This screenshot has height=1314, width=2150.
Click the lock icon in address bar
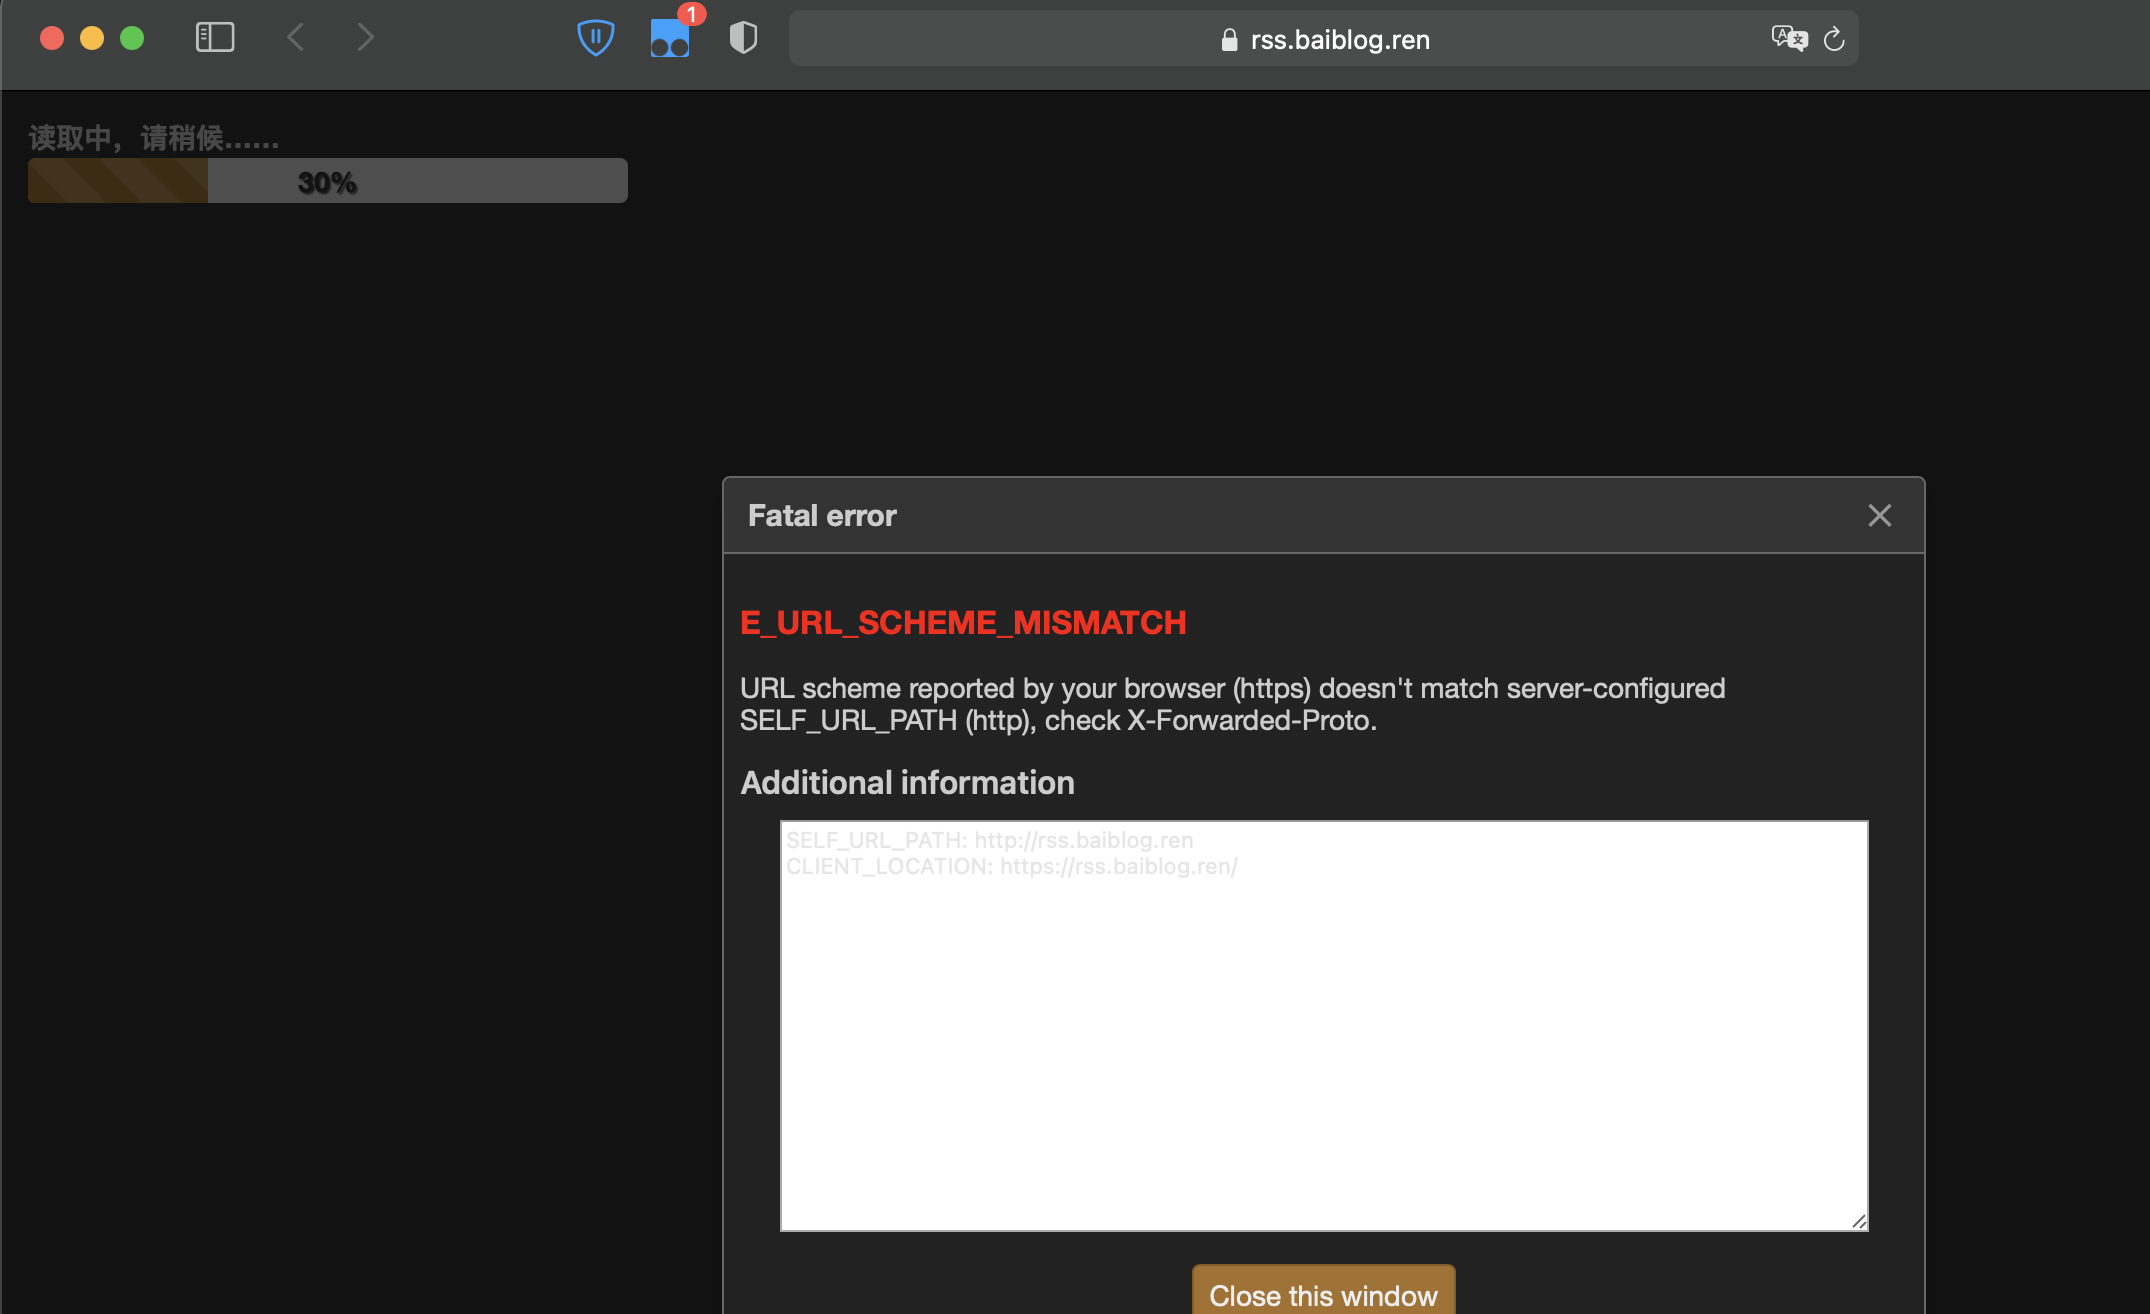(1230, 40)
